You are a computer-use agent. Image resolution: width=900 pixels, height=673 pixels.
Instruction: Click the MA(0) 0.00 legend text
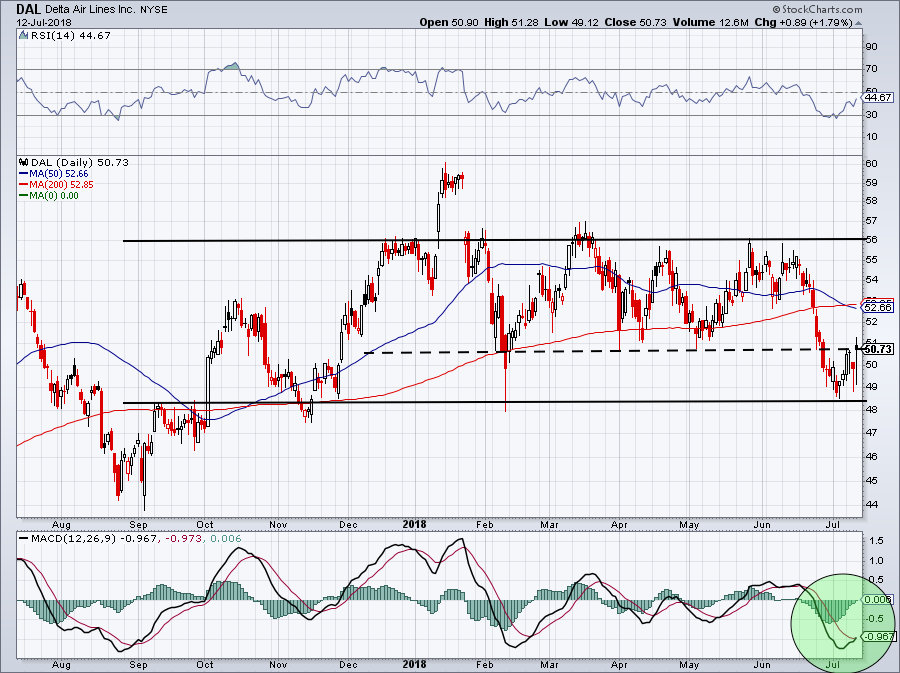coord(55,196)
